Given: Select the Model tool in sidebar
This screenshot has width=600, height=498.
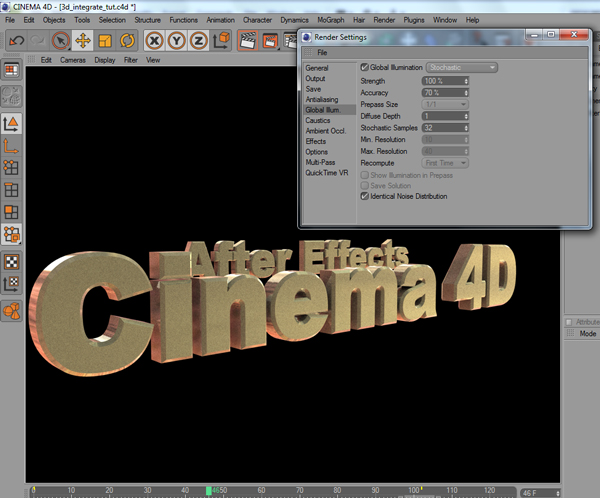Looking at the screenshot, I should [11, 124].
